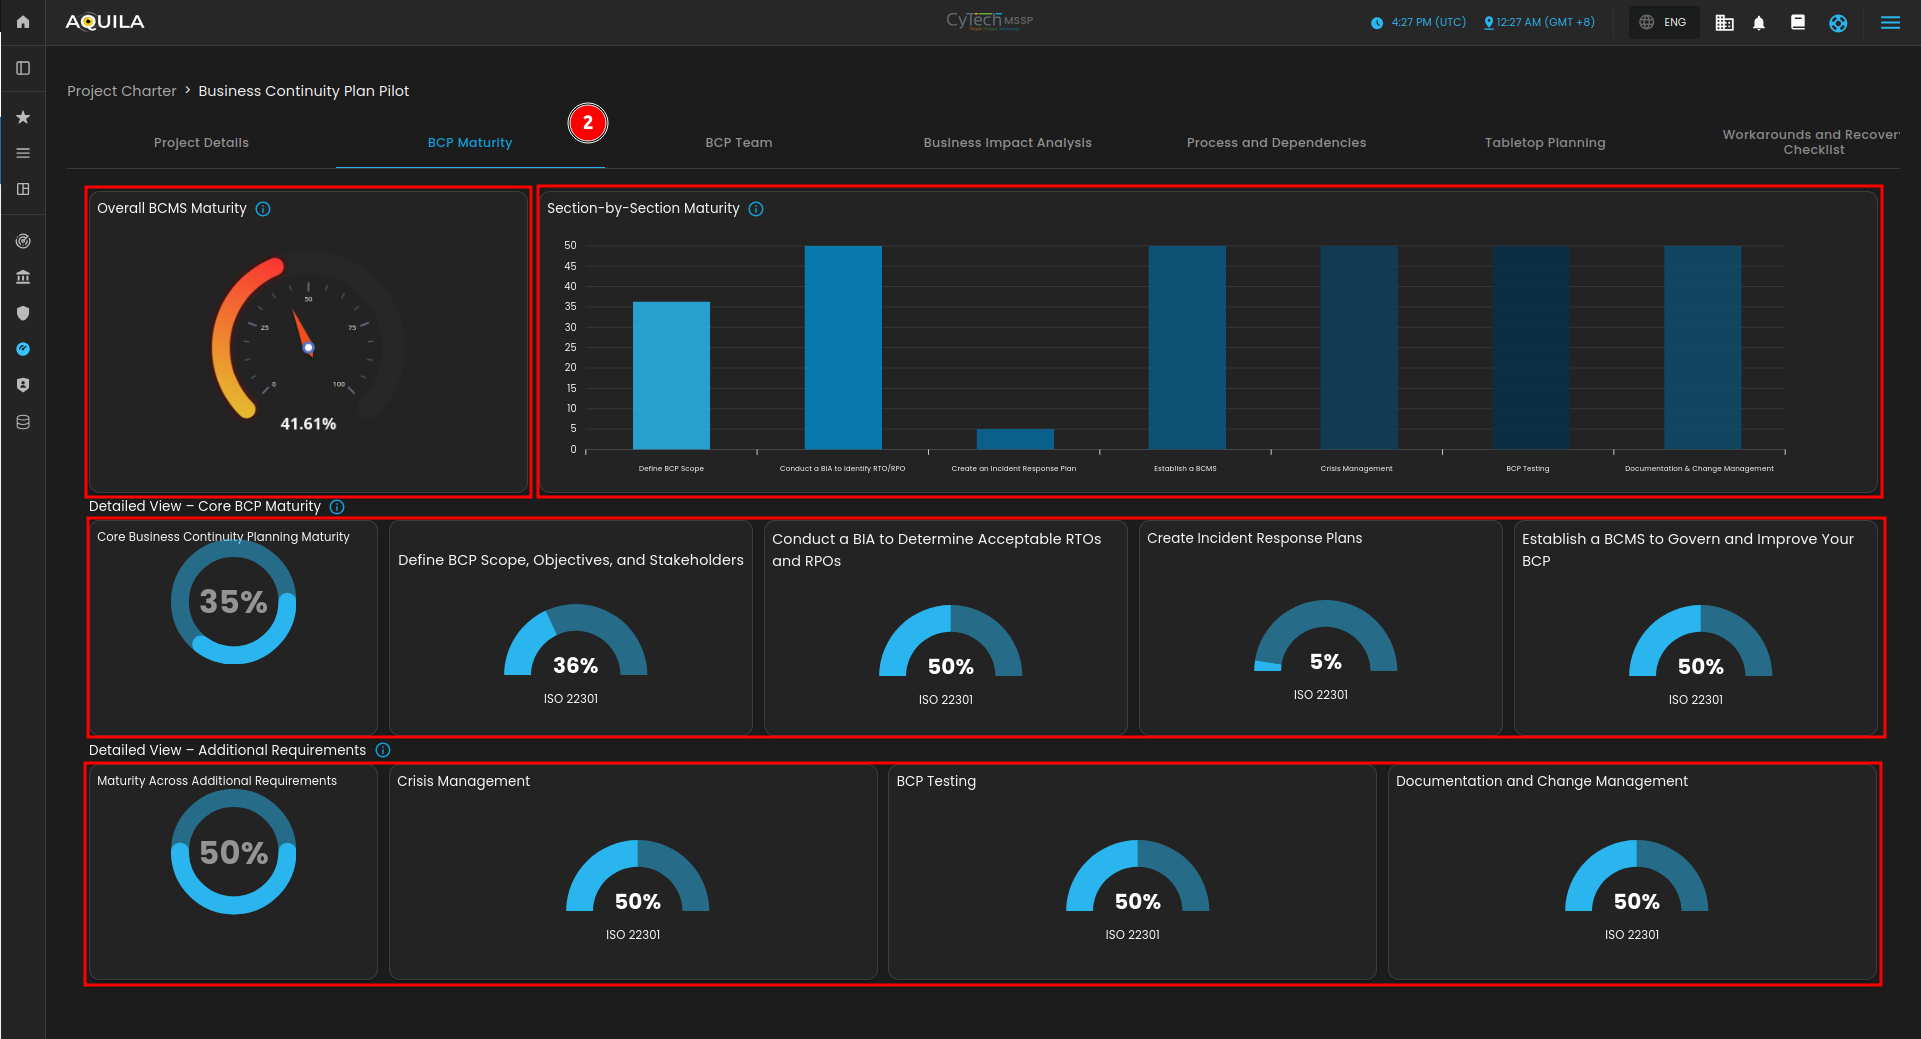This screenshot has width=1921, height=1039.
Task: Open the ENG language dropdown
Action: click(1663, 22)
